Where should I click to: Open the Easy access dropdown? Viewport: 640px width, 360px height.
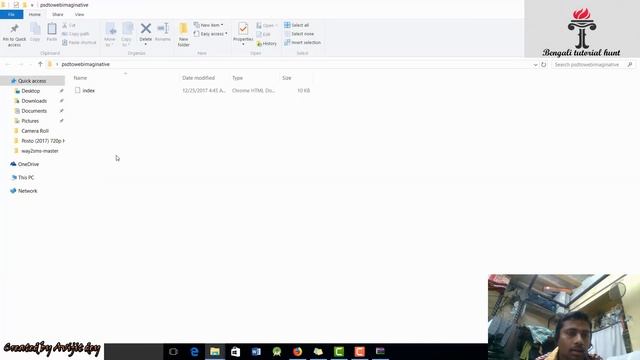(x=210, y=34)
